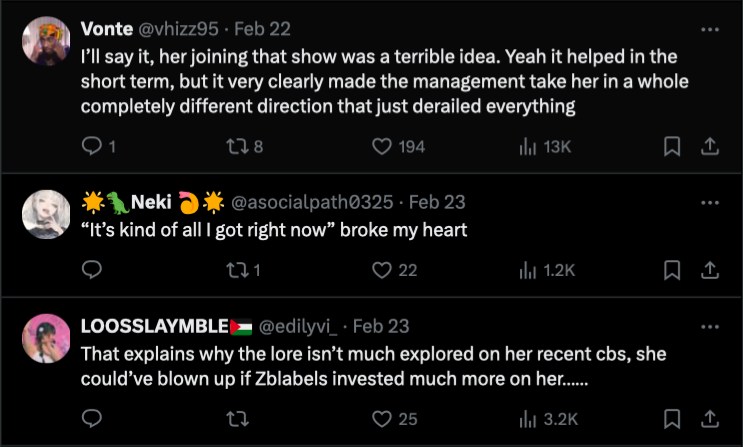Open the Feb 23 timestamp on LOOSSLAYMBLE's tweet
The image size is (743, 447).
click(x=382, y=326)
